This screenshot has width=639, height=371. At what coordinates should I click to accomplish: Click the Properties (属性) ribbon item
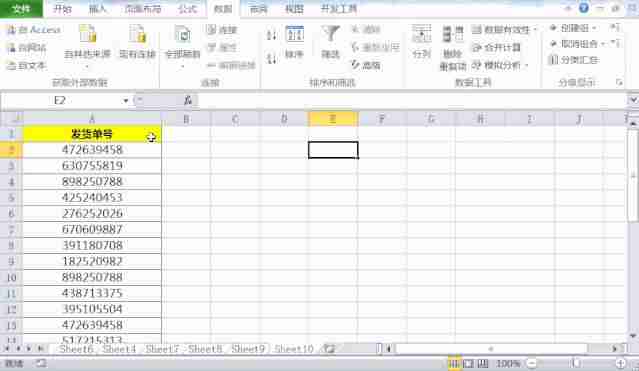tap(222, 48)
